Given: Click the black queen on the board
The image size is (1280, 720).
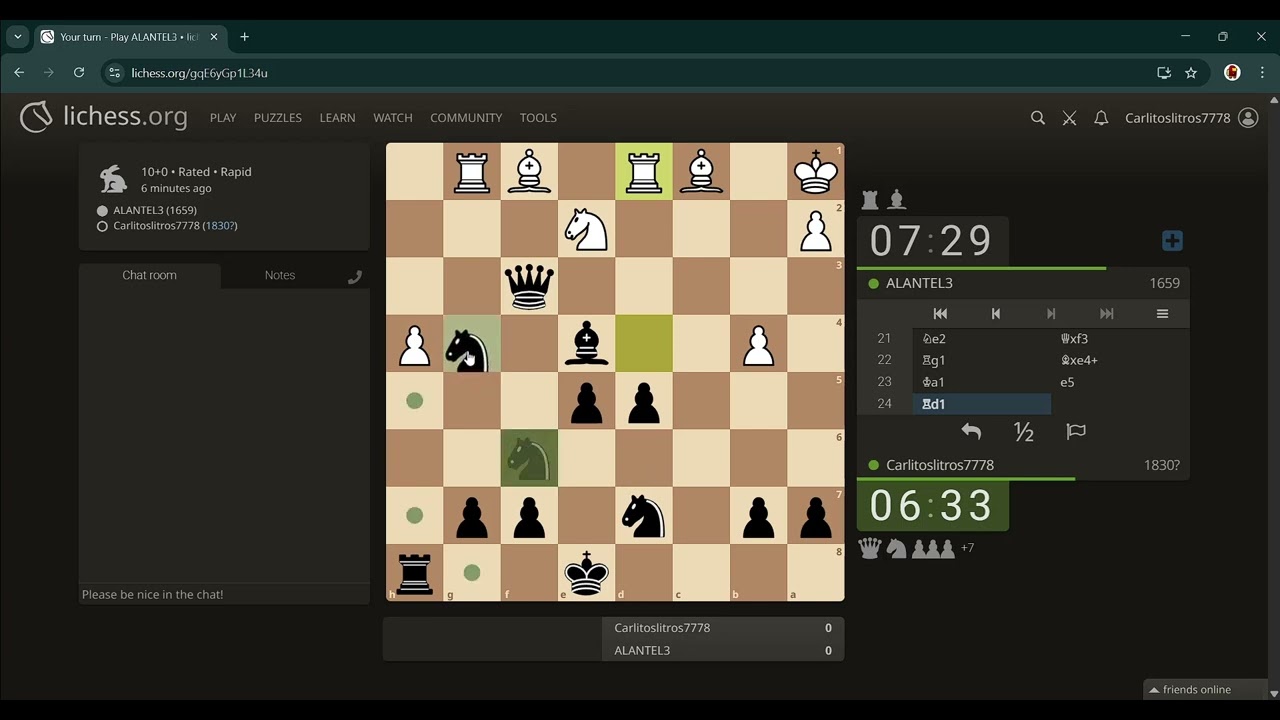Looking at the screenshot, I should click(529, 286).
